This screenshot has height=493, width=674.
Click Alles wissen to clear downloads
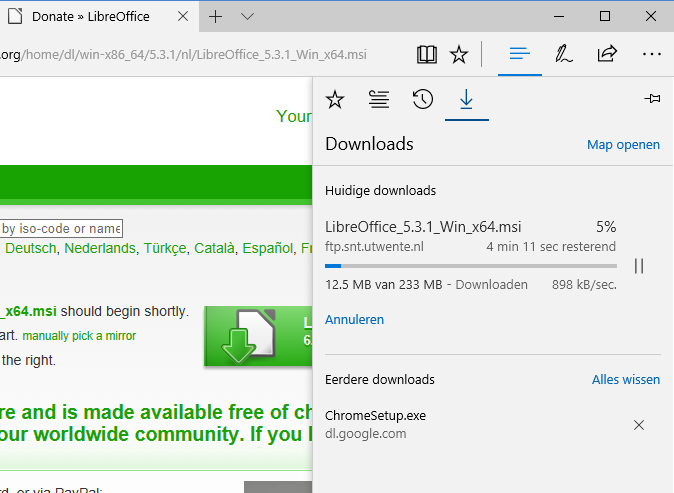pyautogui.click(x=626, y=380)
